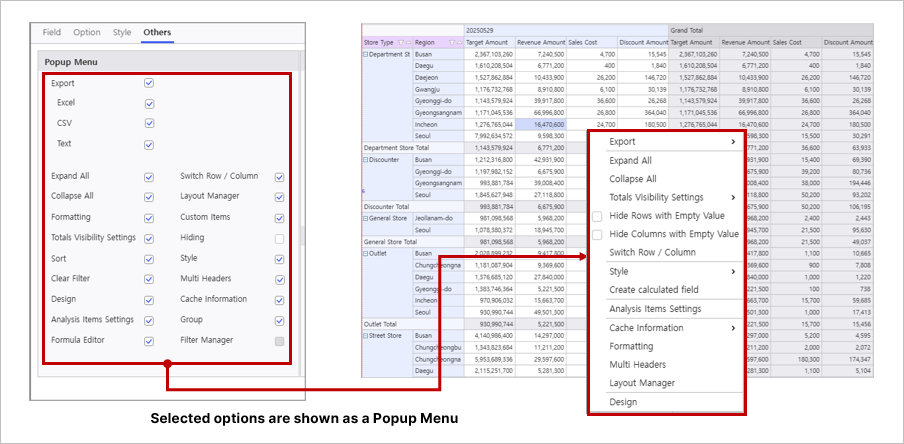The width and height of the screenshot is (904, 444).
Task: Toggle the Formatting checkbox in settings panel
Action: (x=149, y=218)
